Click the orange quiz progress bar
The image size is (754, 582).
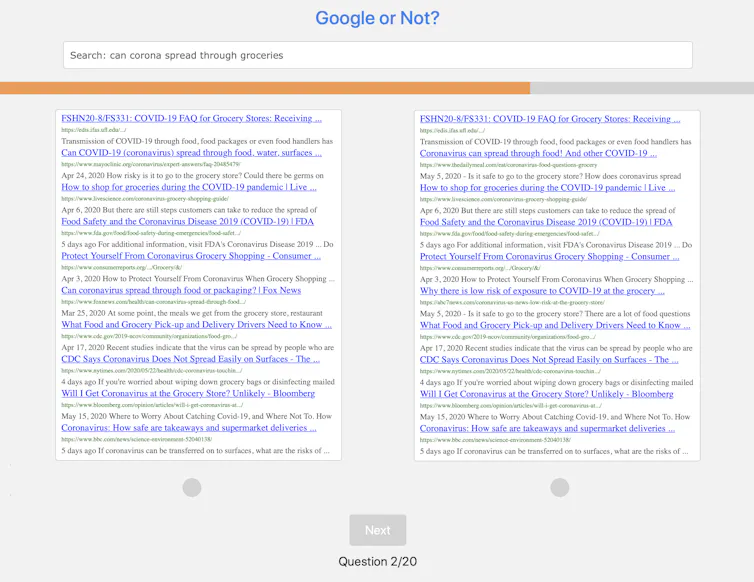(x=265, y=88)
